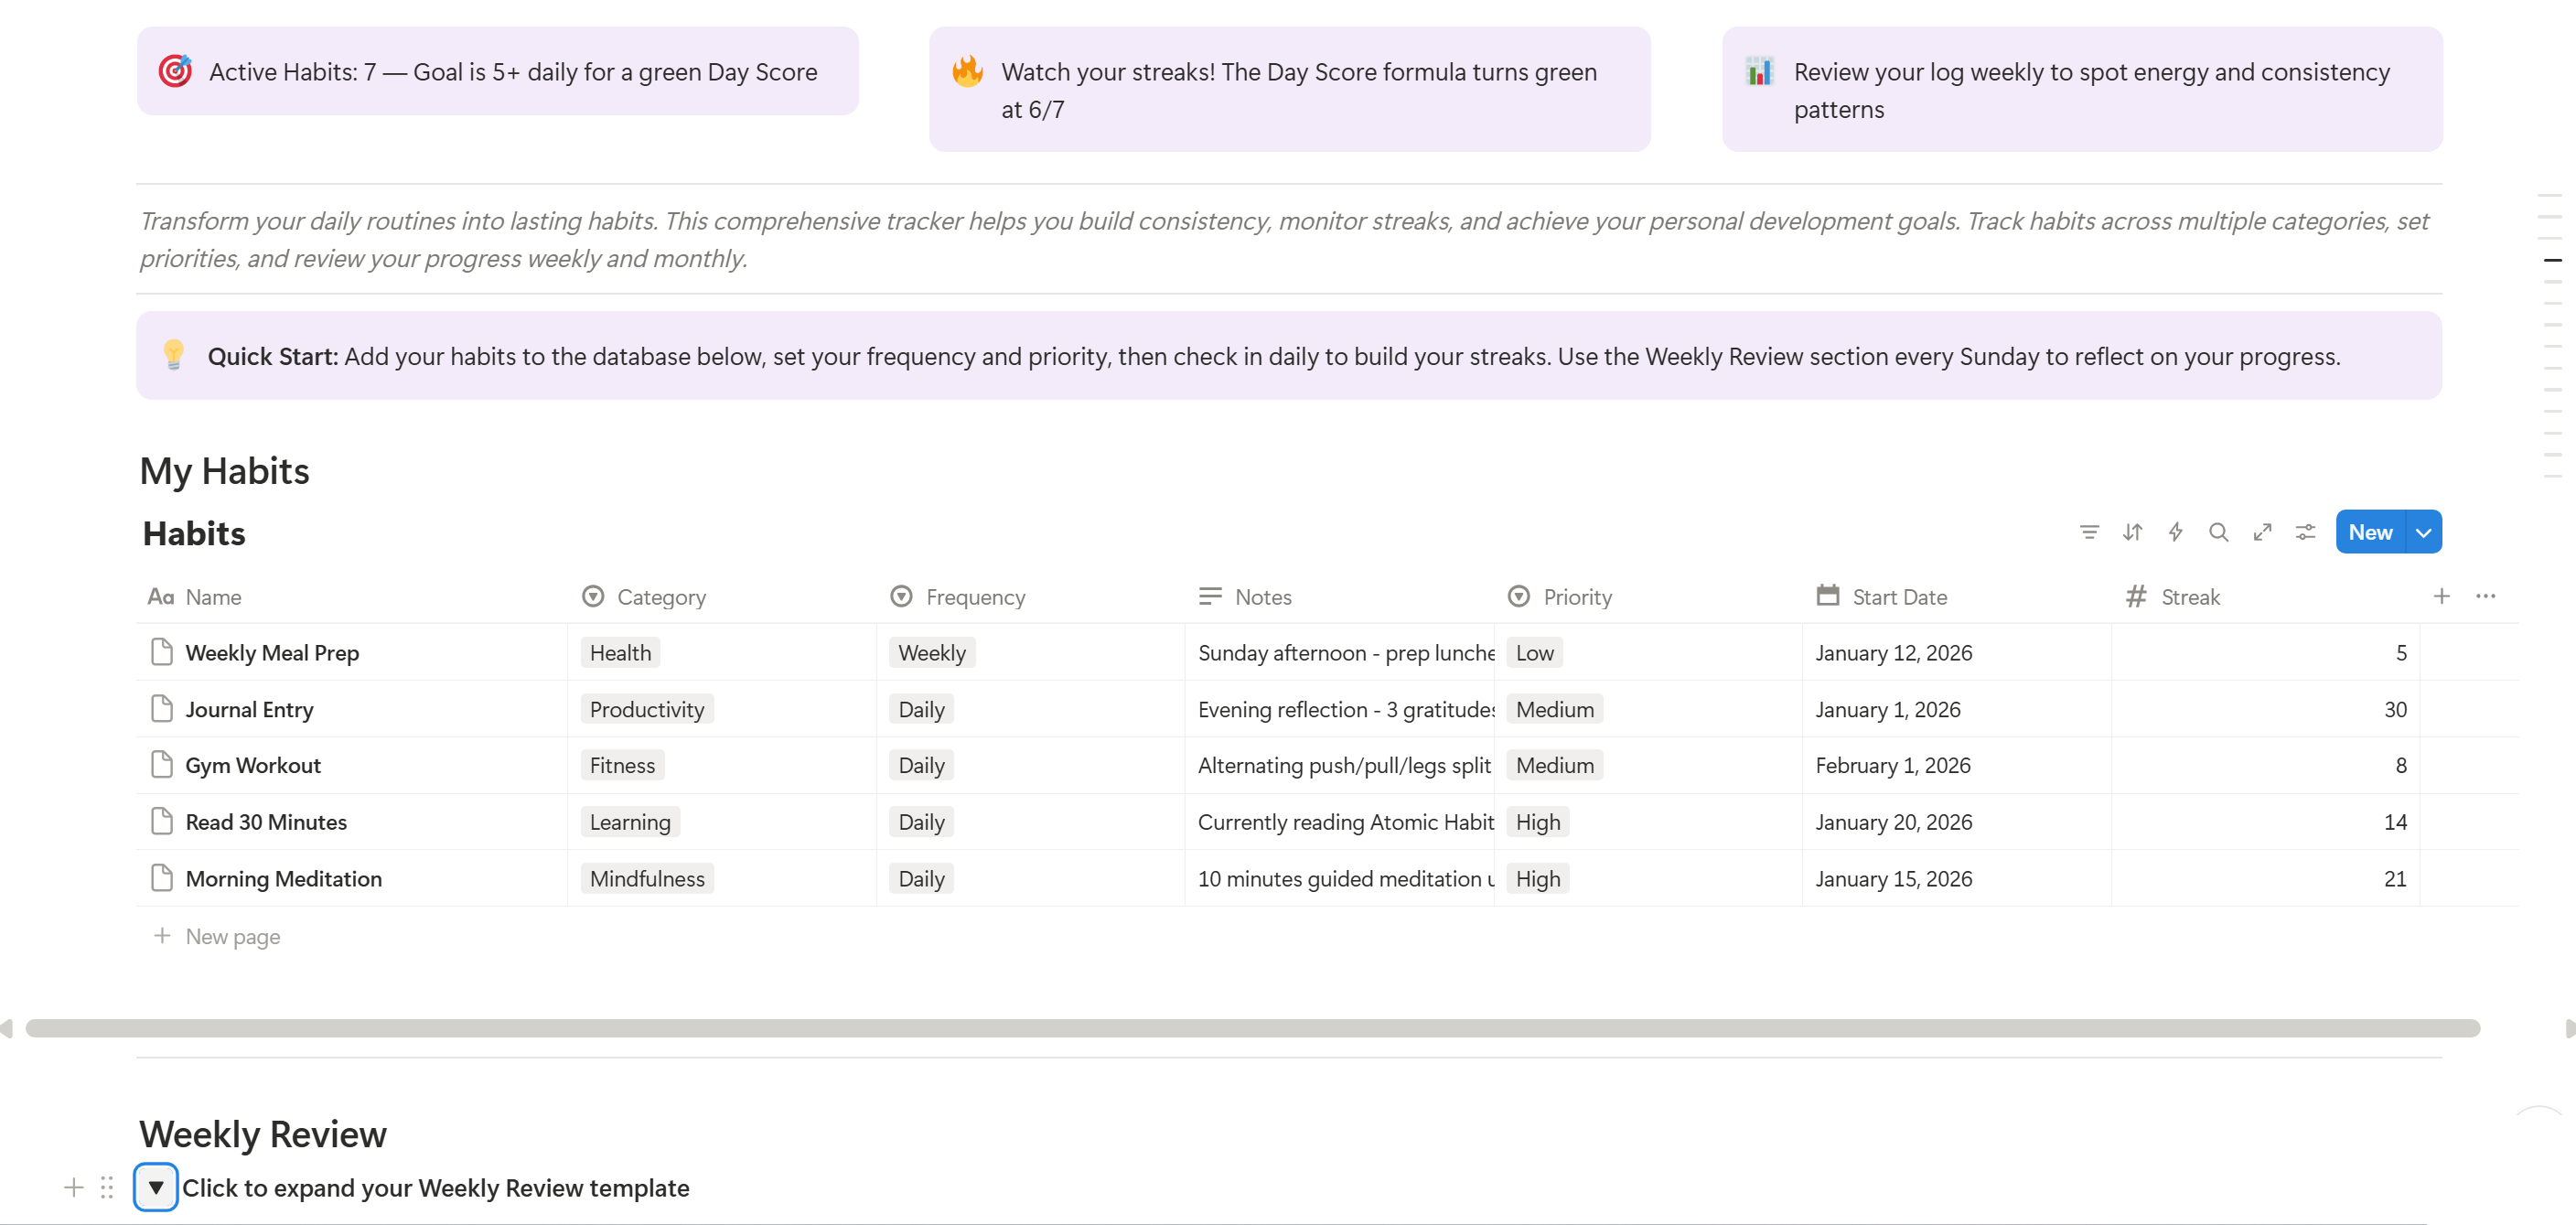Click the six-dot drag handle near Weekly Review
This screenshot has height=1225, width=2576.
[107, 1188]
